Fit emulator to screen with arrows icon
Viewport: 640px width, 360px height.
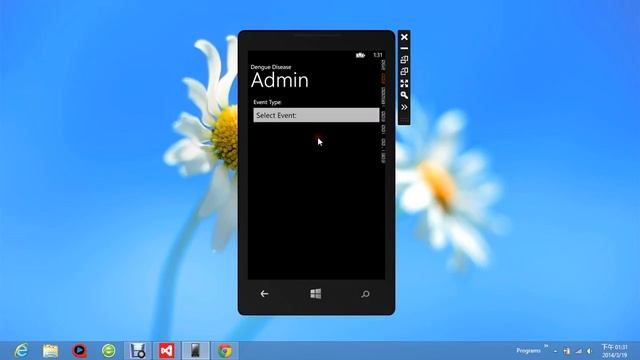(404, 83)
